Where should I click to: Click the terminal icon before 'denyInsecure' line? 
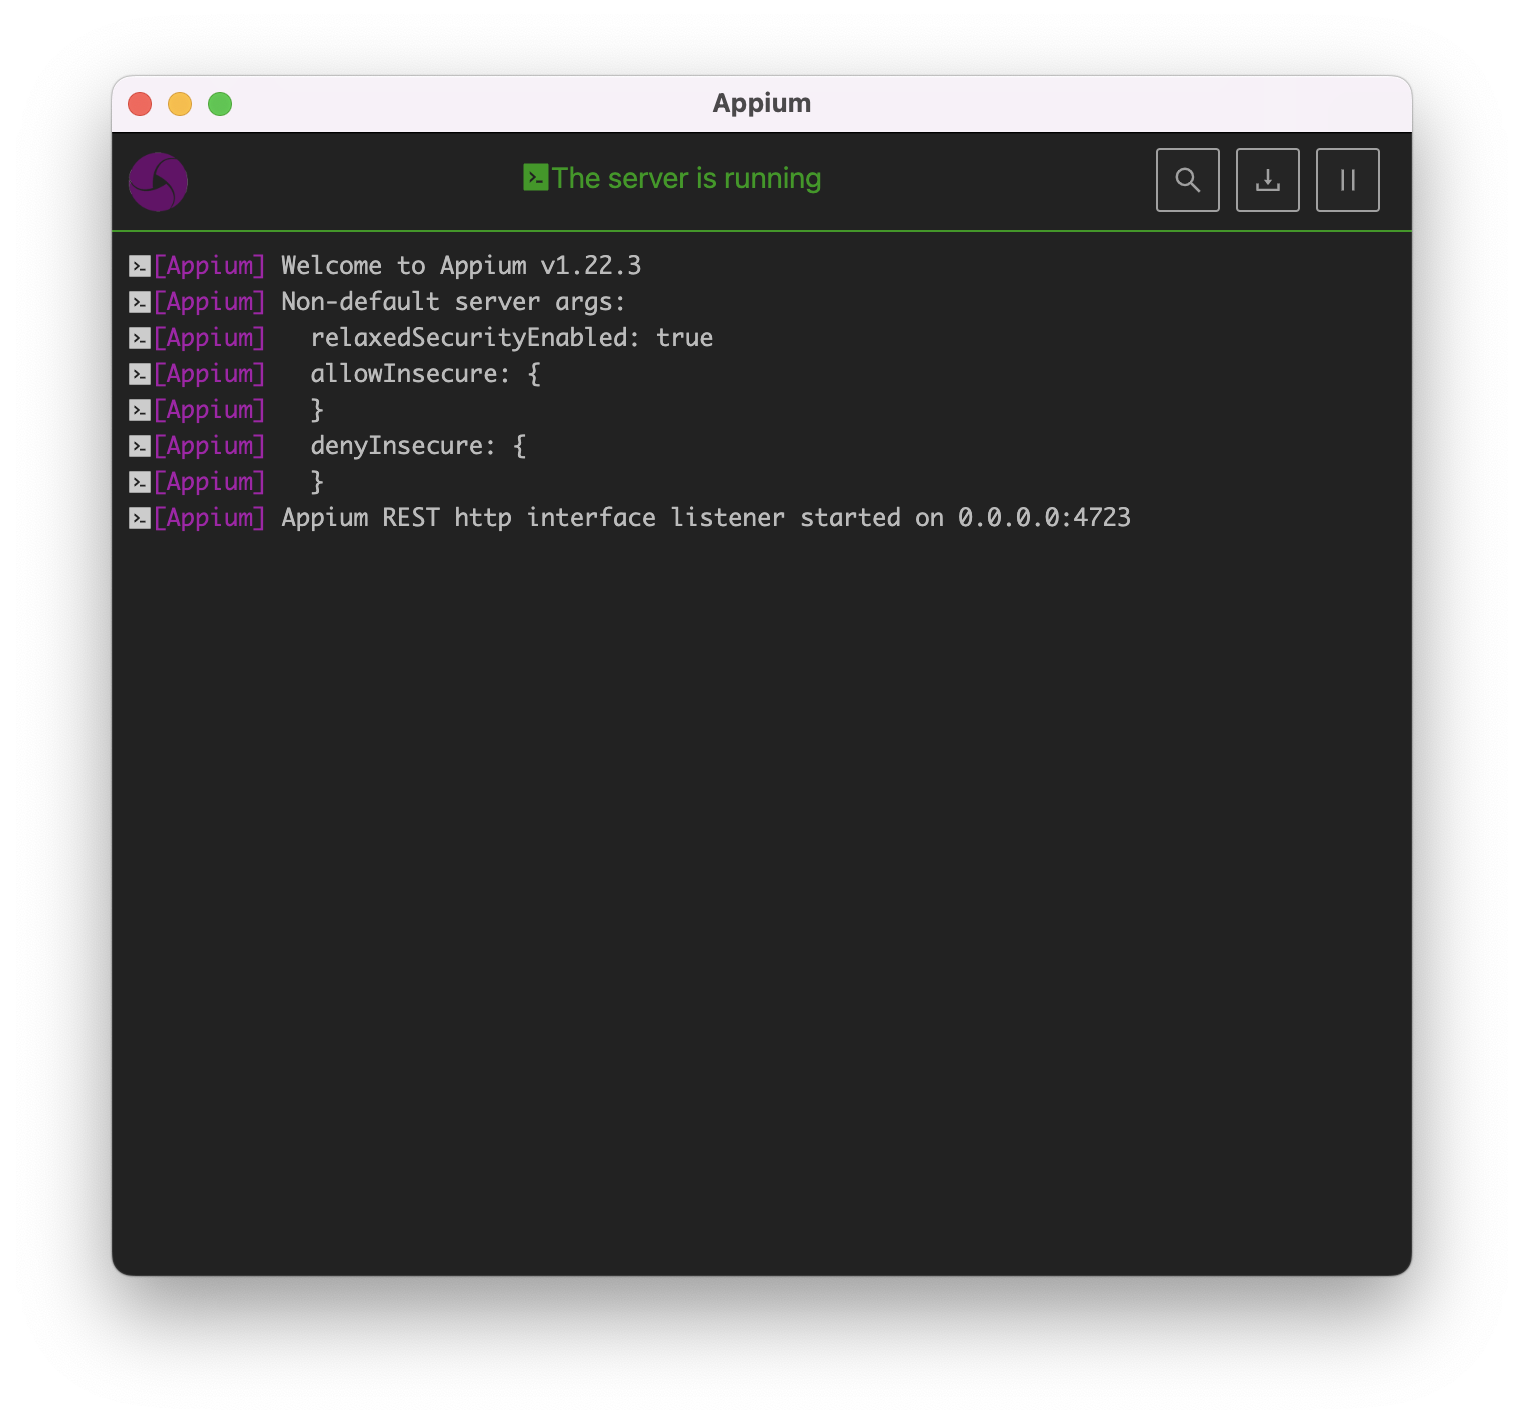(138, 445)
